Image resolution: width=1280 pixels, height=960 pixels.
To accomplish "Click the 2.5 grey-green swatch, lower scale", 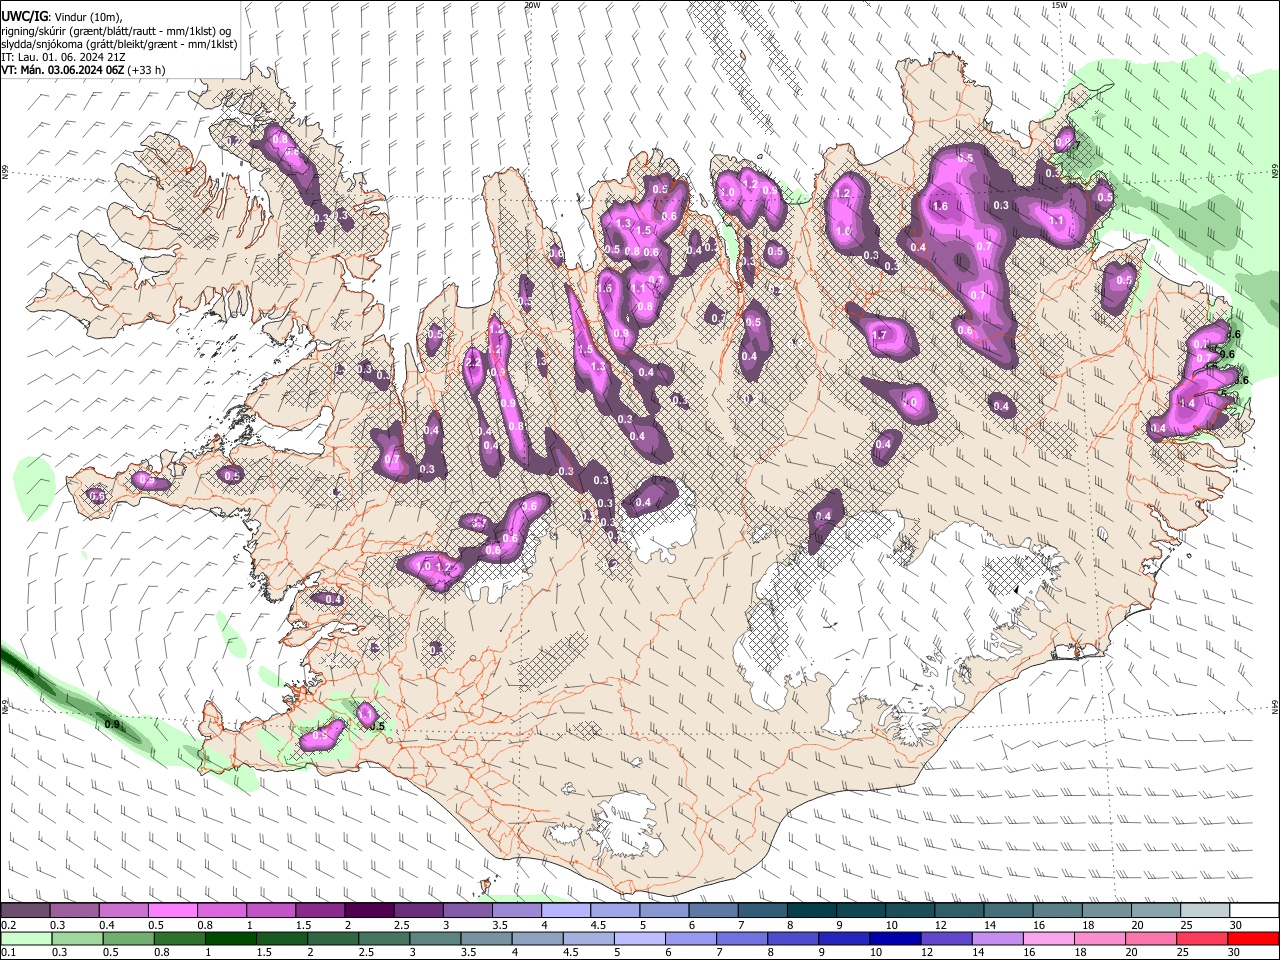I will click(x=384, y=938).
